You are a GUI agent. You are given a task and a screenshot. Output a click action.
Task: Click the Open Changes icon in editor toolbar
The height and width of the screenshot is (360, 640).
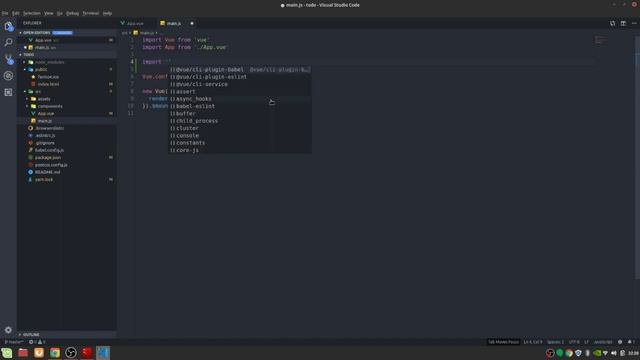pos(612,23)
